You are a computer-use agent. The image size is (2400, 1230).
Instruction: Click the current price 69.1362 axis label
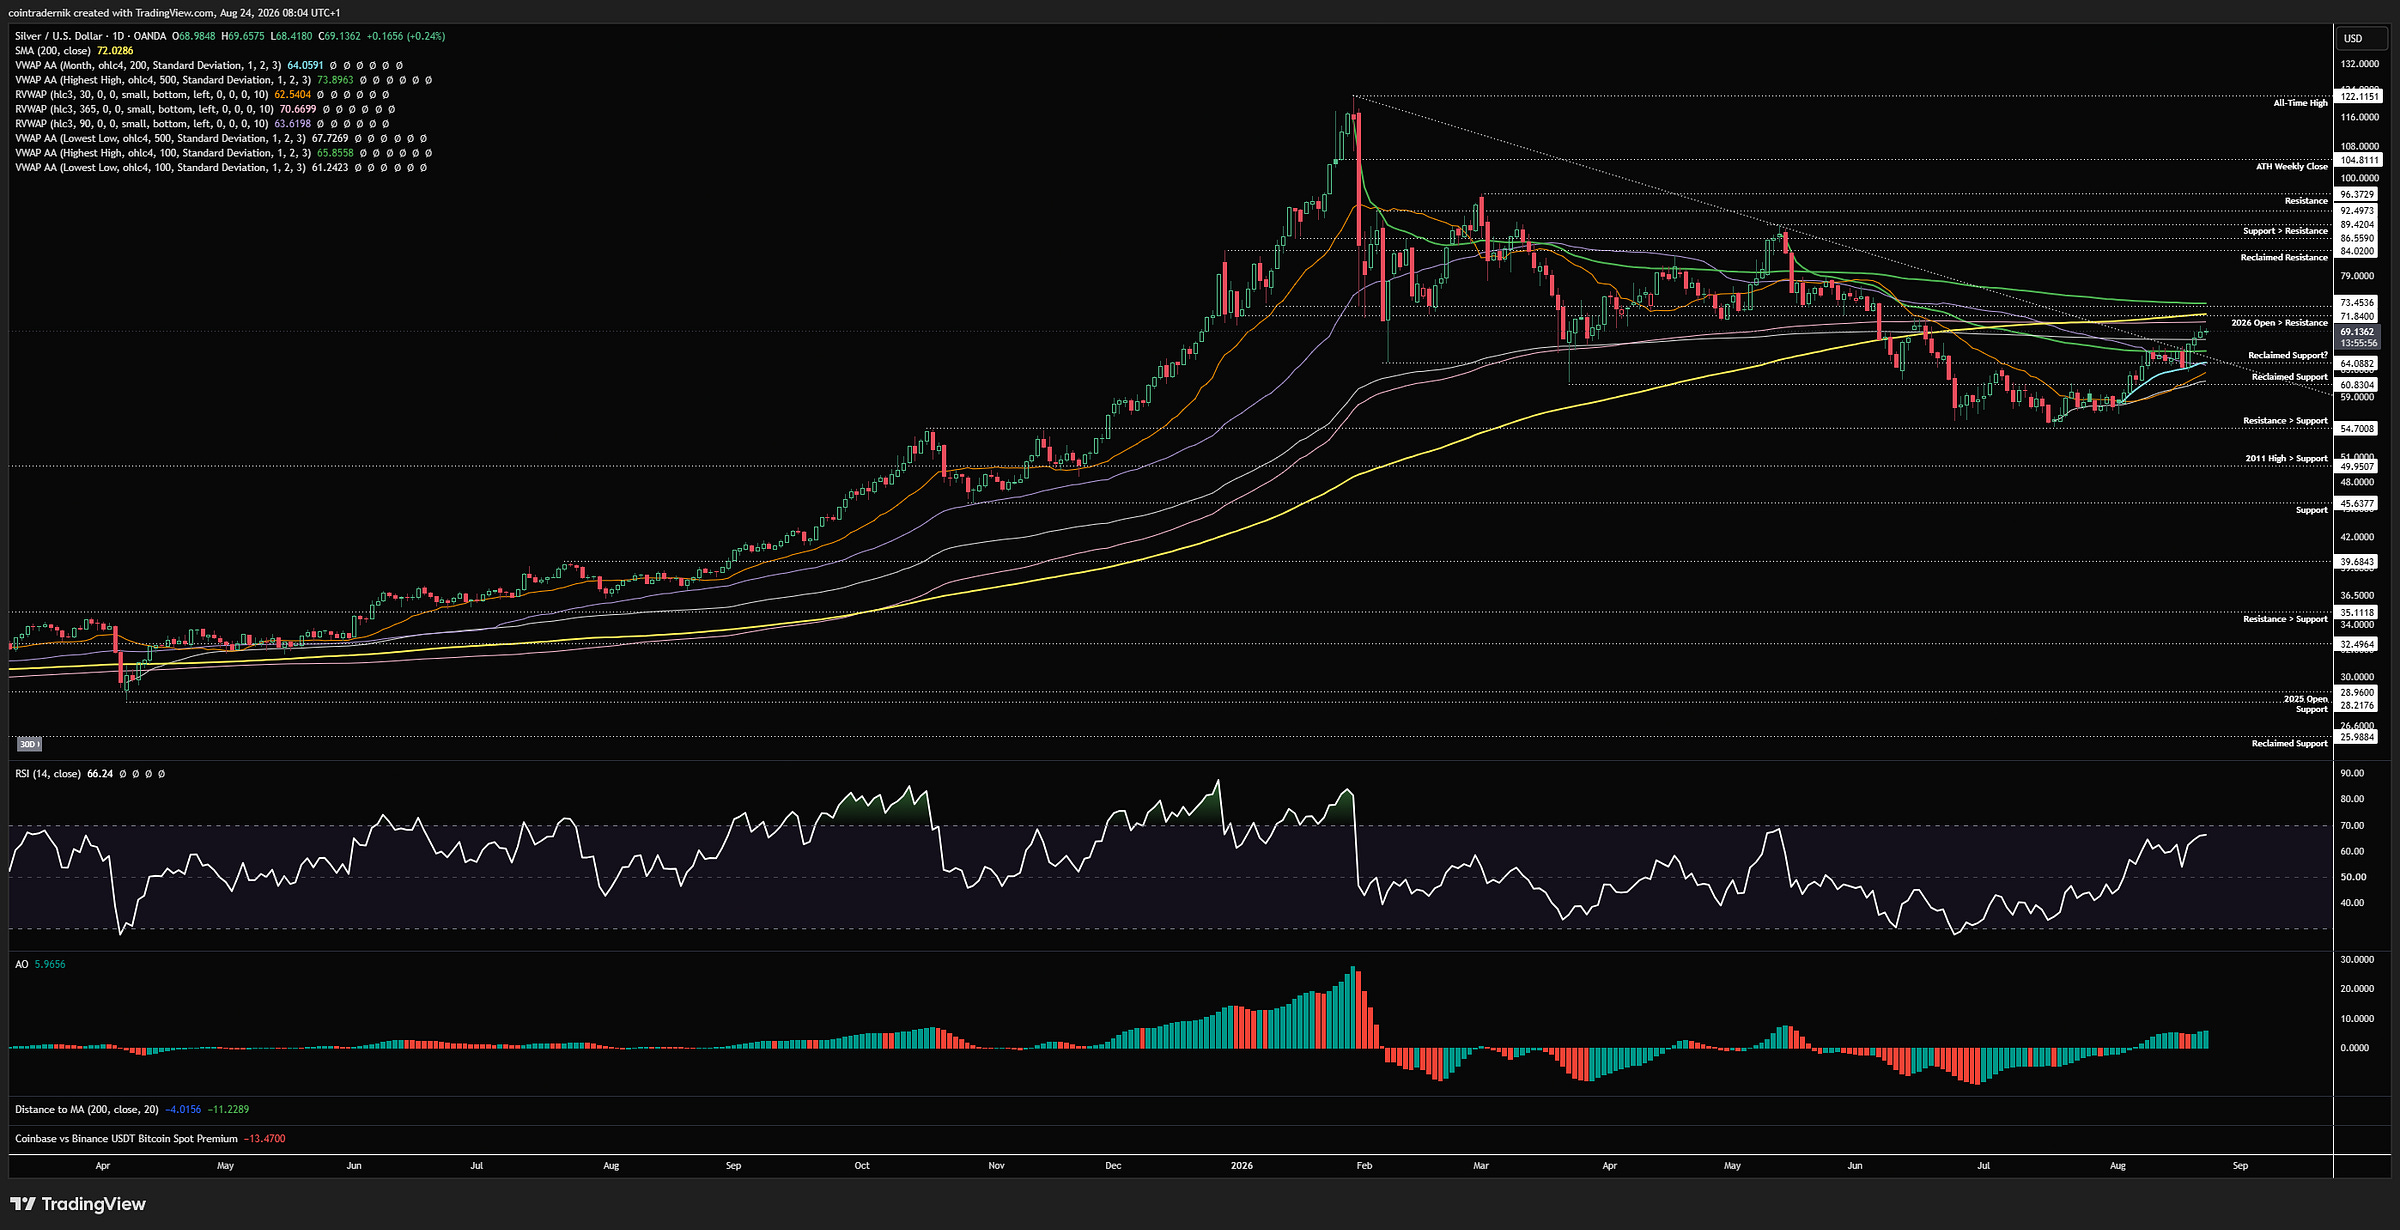click(x=2357, y=332)
